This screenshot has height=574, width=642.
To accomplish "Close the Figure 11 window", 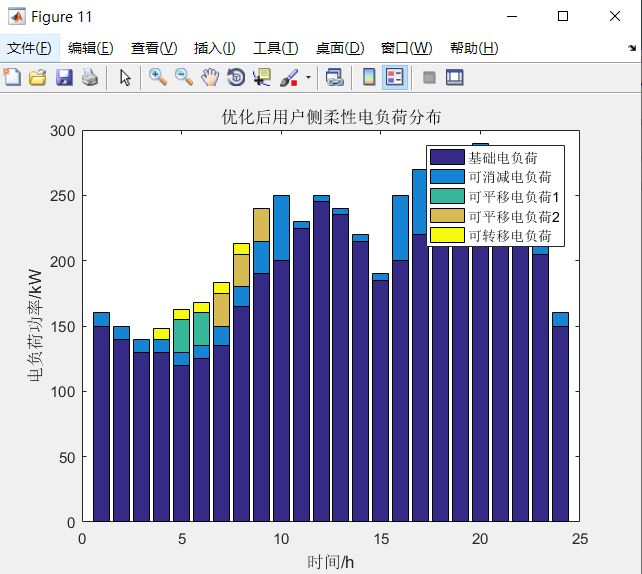I will pyautogui.click(x=615, y=16).
